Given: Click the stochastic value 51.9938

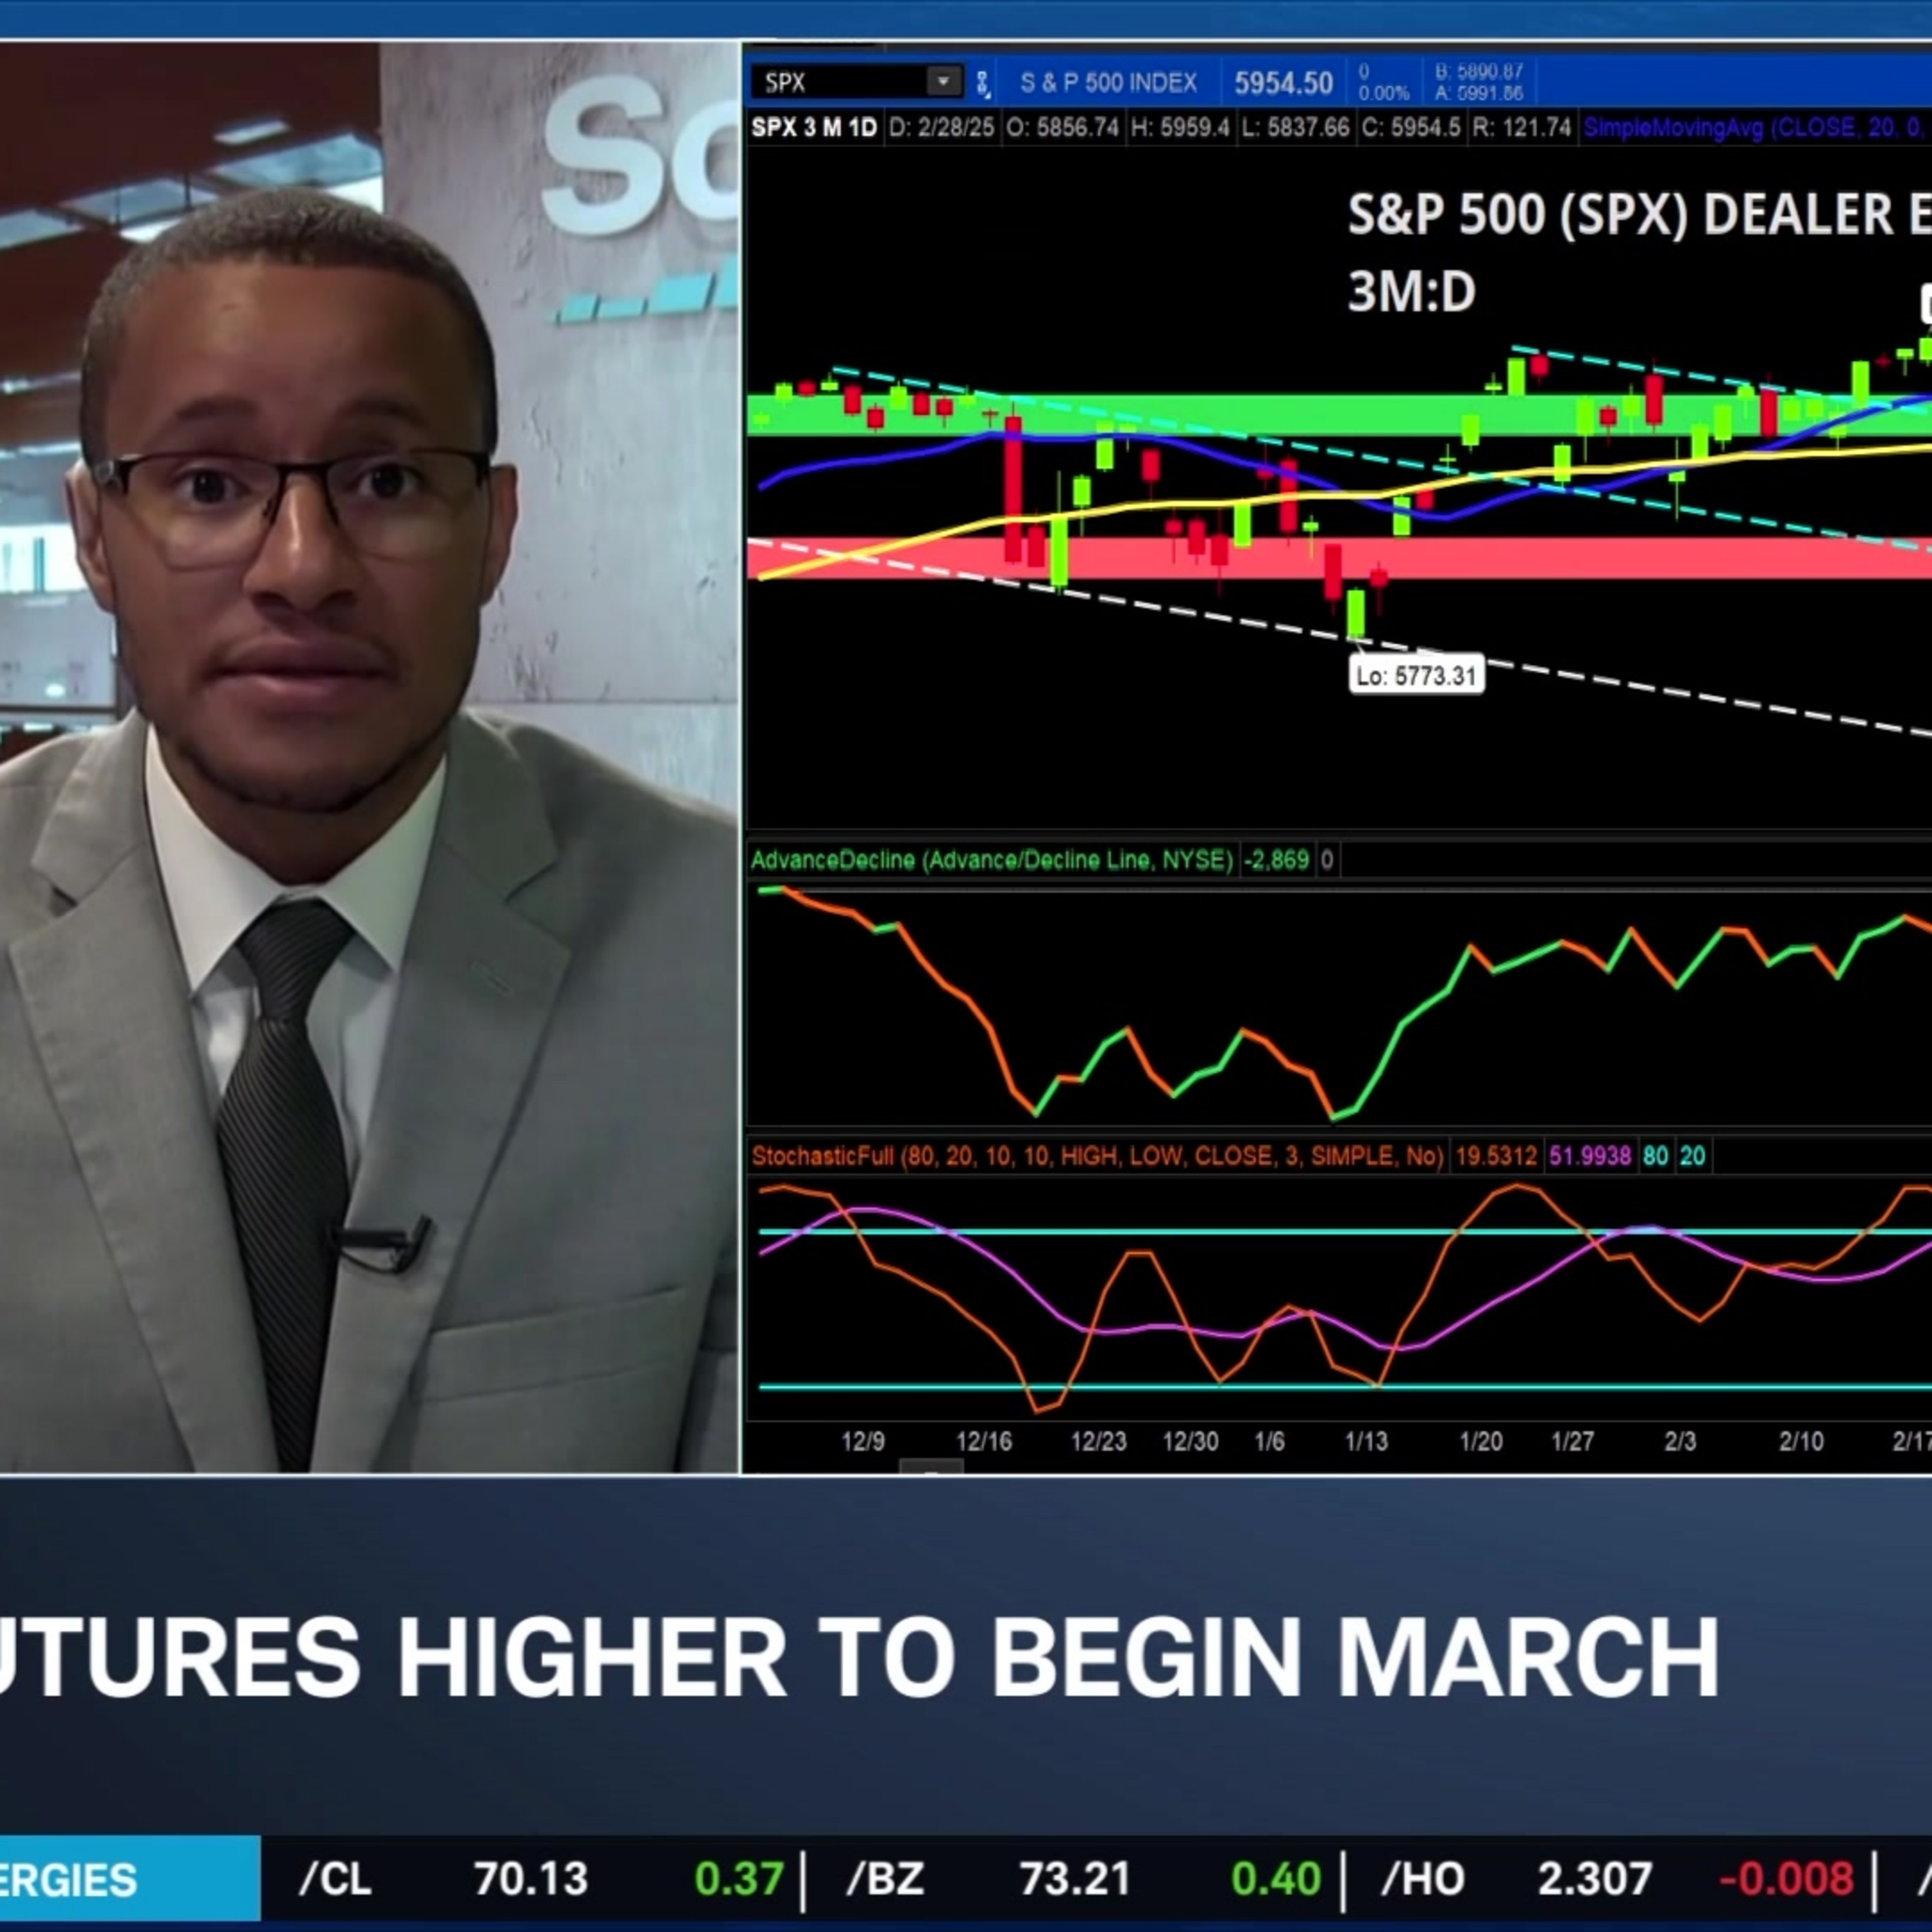Looking at the screenshot, I should pos(1590,1156).
